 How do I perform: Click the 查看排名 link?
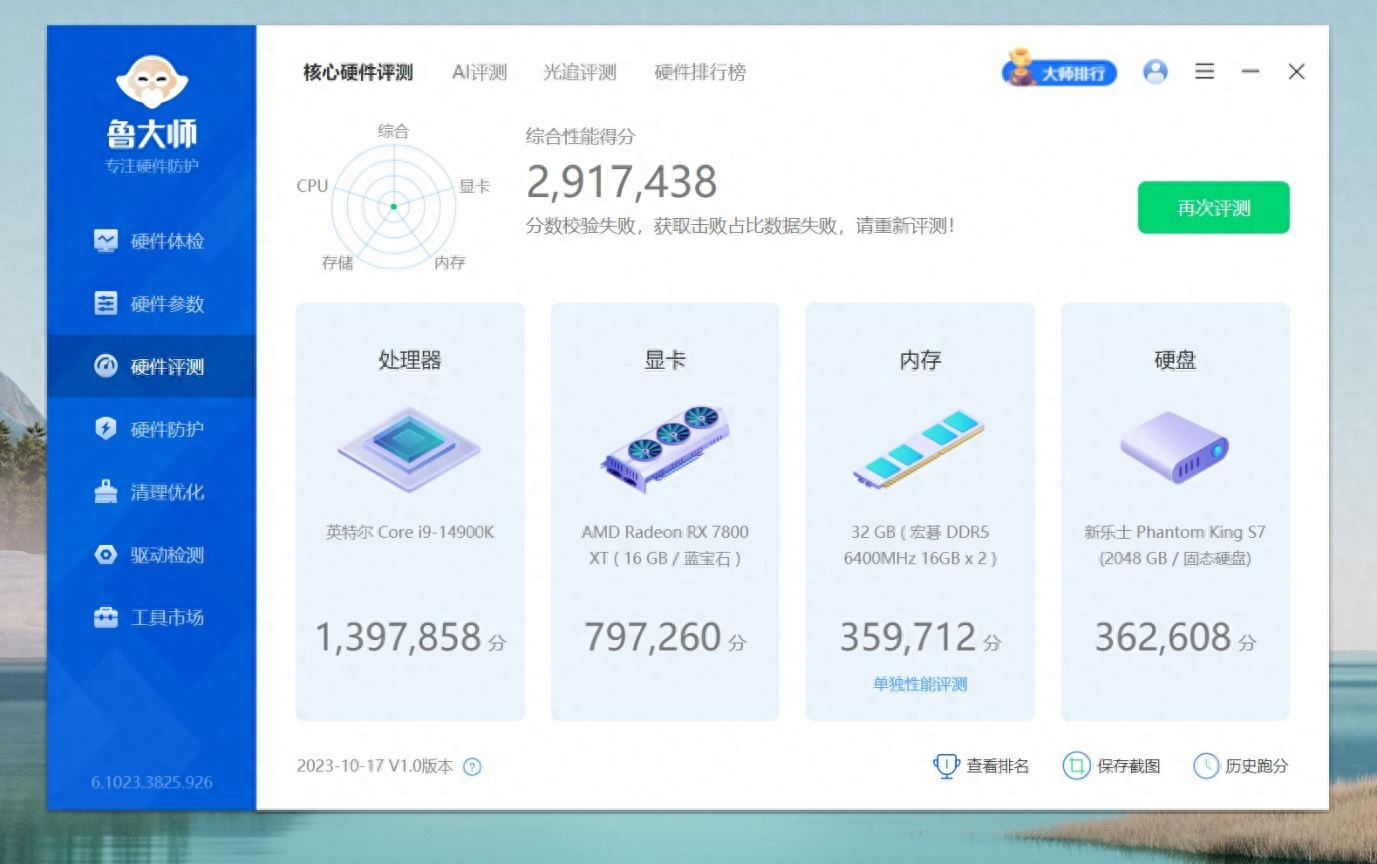tap(981, 766)
